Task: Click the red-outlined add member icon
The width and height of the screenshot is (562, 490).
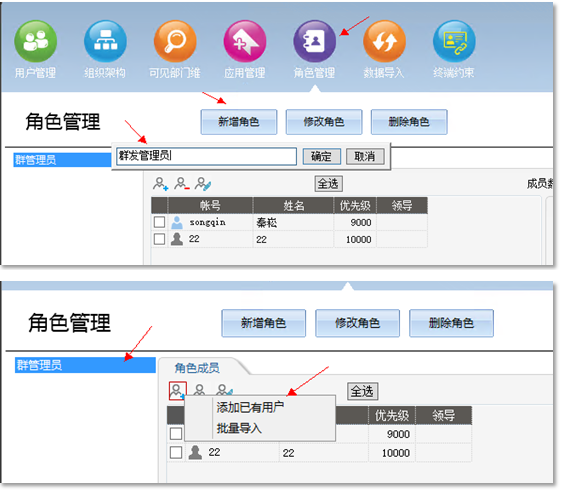Action: [177, 391]
